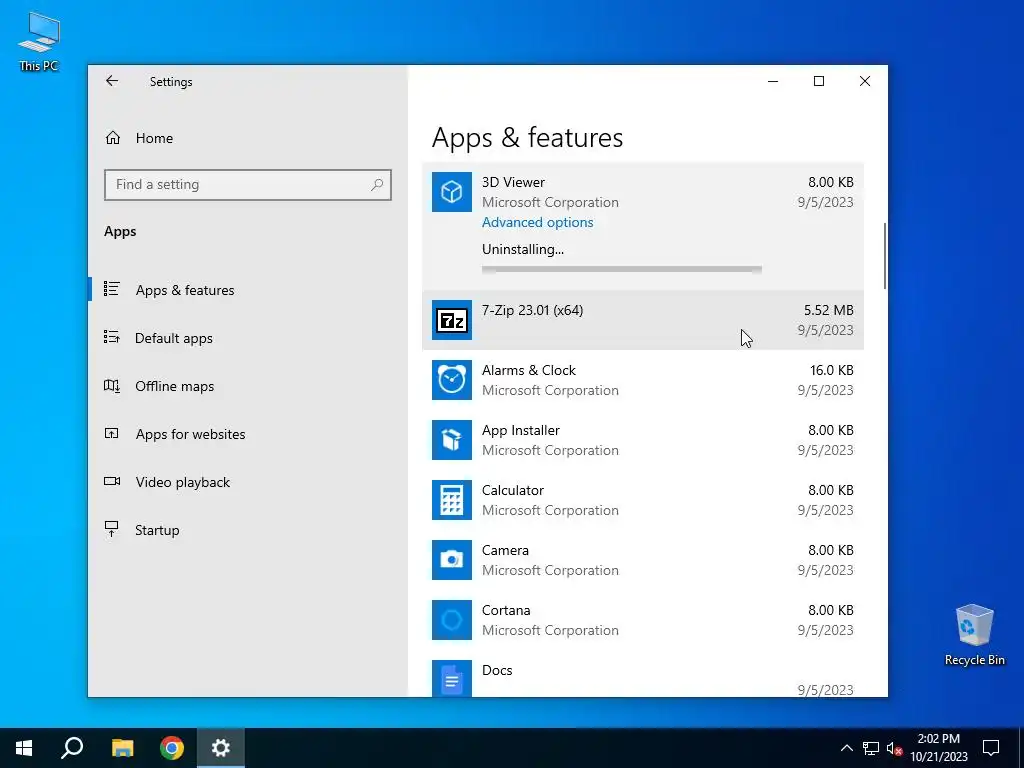Launch Google Chrome from taskbar
This screenshot has width=1024, height=768.
tap(172, 748)
